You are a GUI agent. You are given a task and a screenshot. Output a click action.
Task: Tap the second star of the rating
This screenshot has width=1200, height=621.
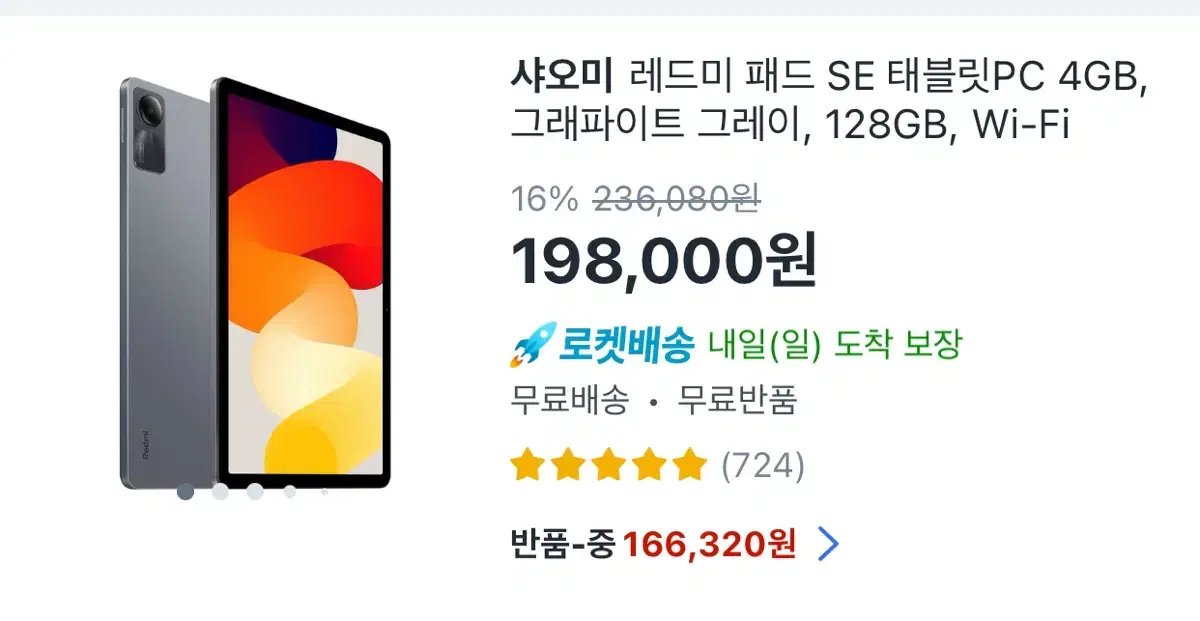567,465
